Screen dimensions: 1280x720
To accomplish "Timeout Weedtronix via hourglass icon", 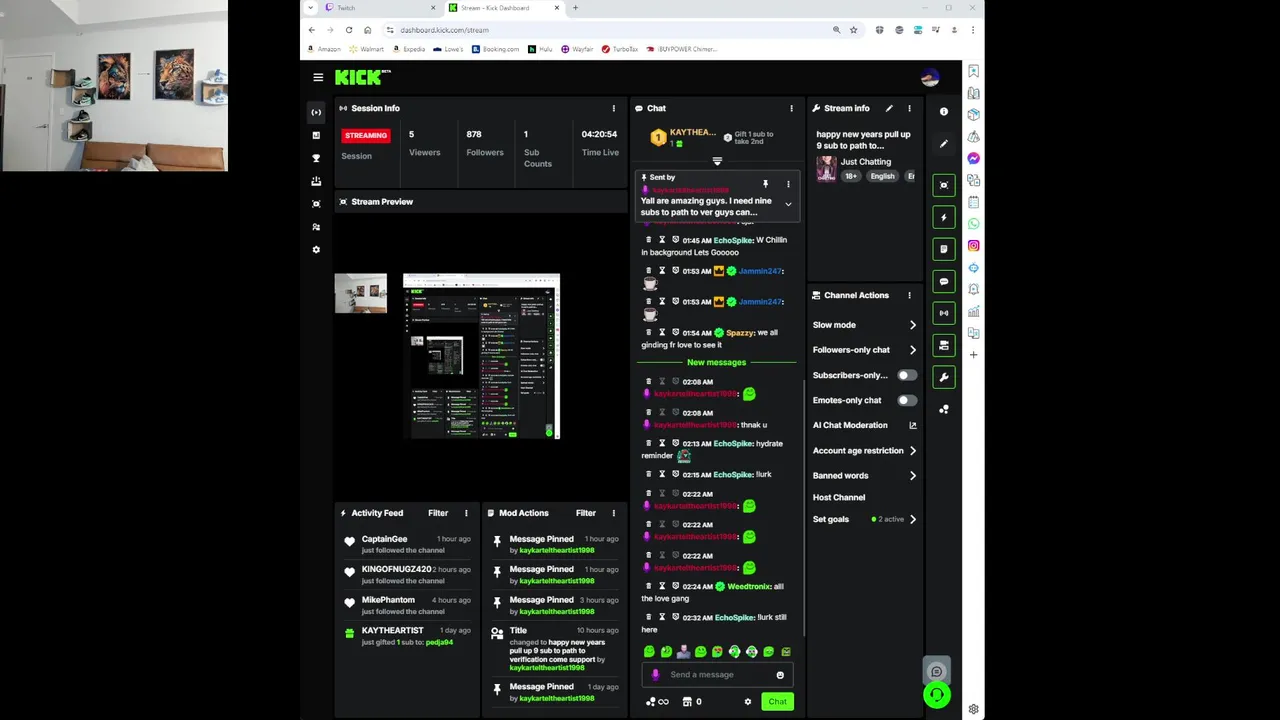I will 662,586.
